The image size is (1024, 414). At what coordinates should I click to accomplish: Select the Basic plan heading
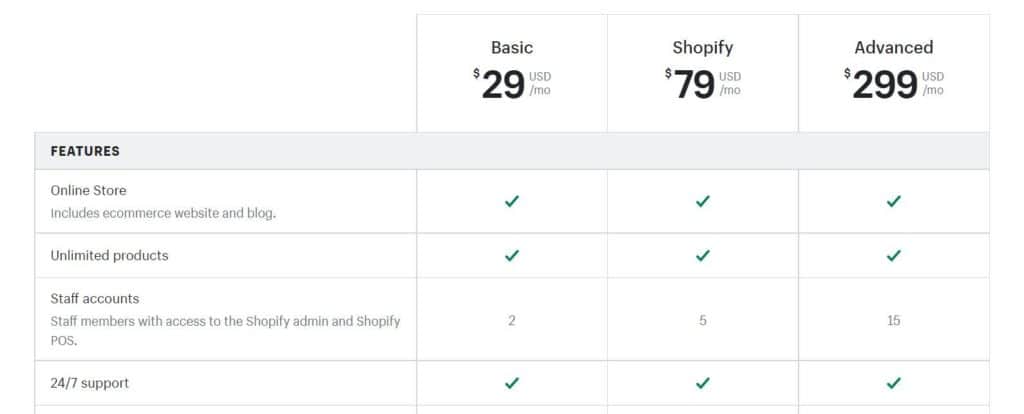[x=512, y=48]
